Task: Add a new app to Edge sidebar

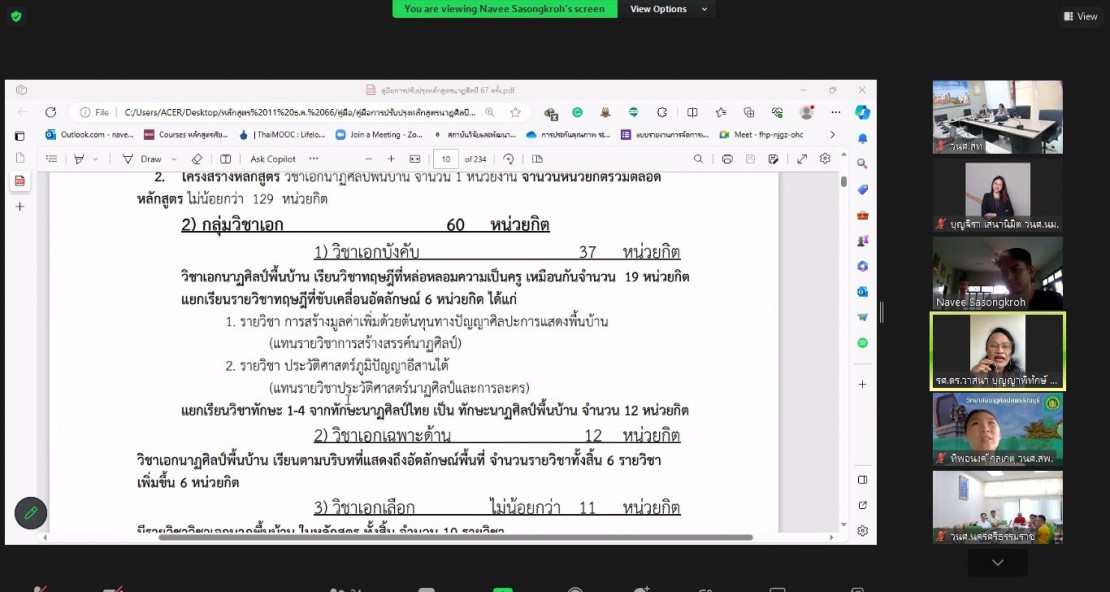Action: pyautogui.click(x=862, y=384)
